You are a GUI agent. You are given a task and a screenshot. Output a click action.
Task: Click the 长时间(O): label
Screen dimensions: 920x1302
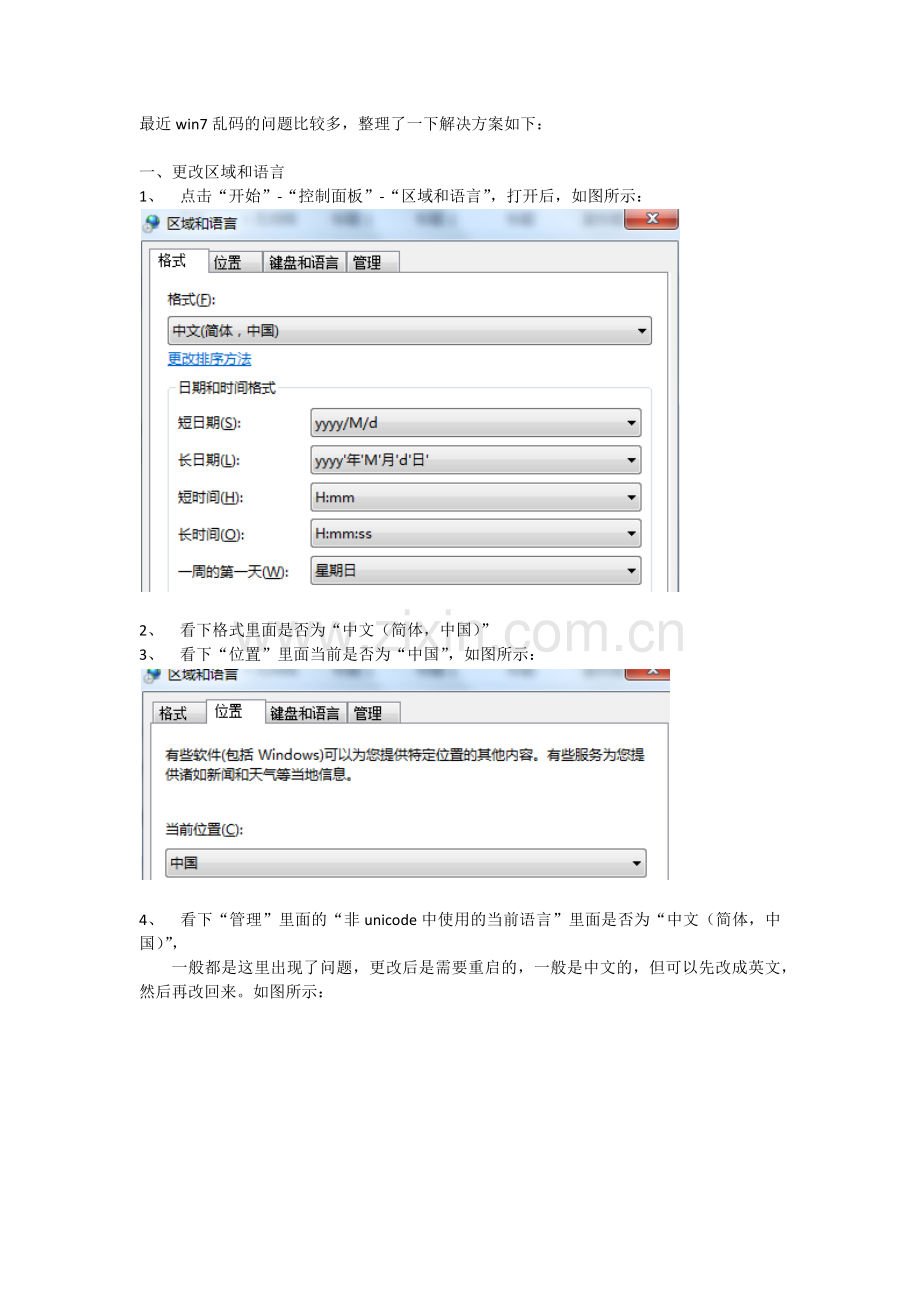pyautogui.click(x=210, y=534)
